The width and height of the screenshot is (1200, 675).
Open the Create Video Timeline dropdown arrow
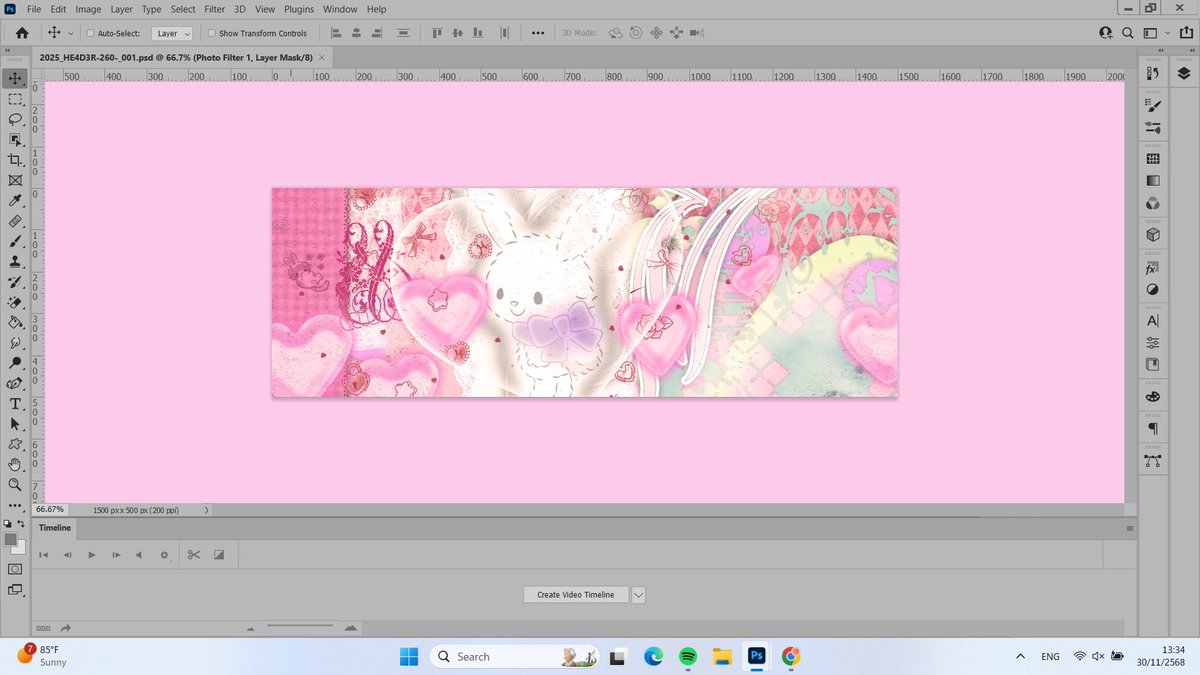pos(639,594)
